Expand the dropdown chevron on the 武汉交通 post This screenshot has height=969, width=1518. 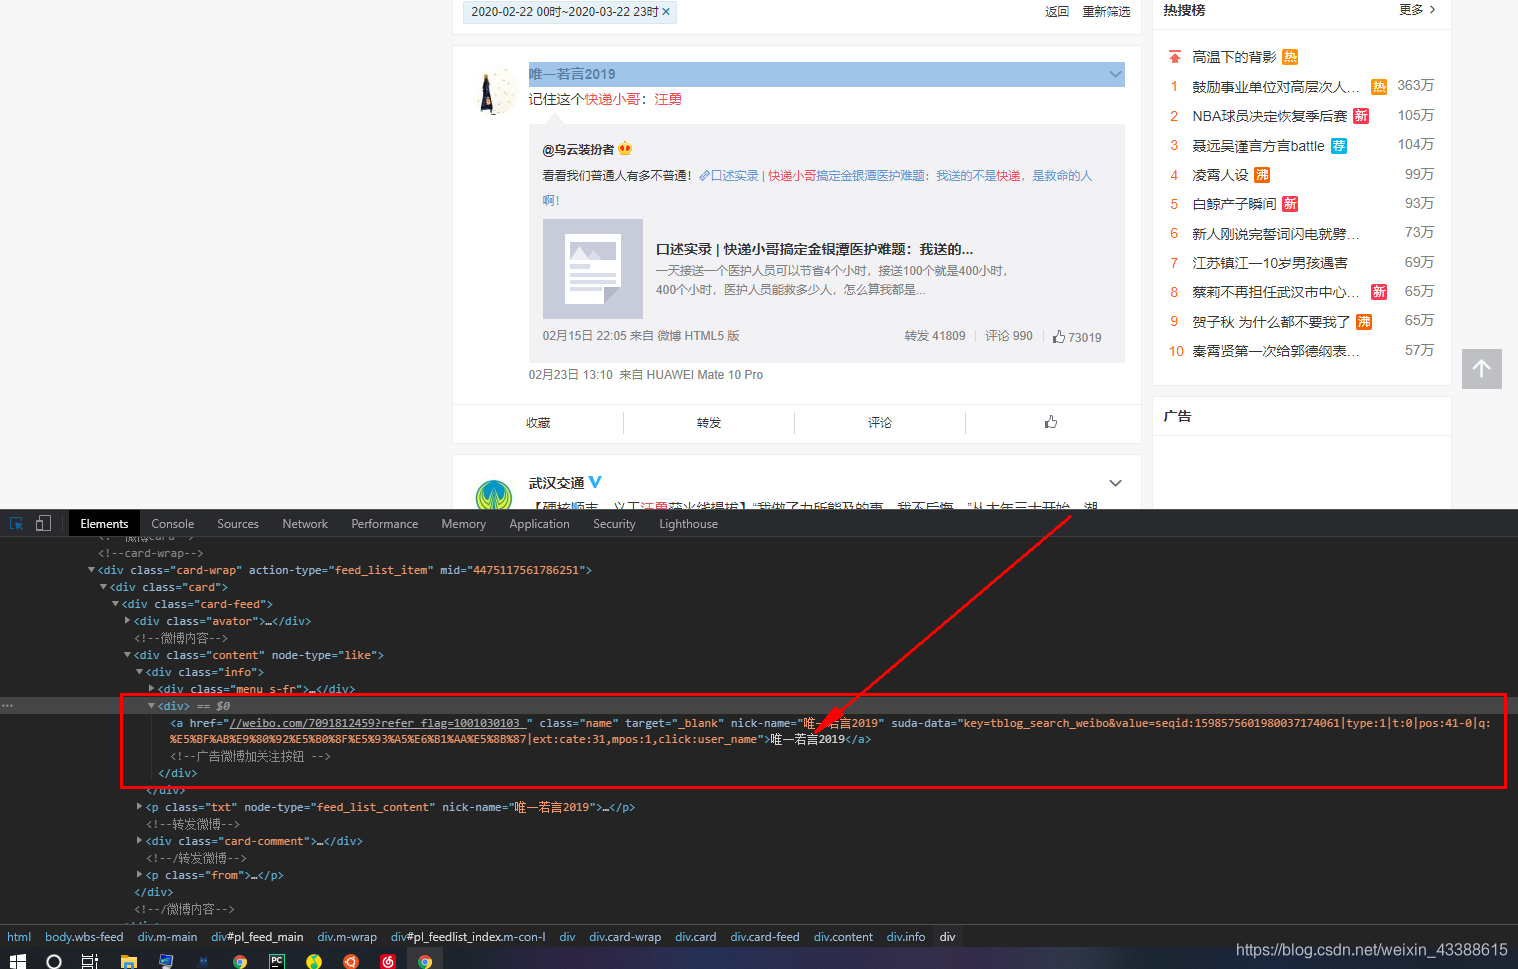1115,483
